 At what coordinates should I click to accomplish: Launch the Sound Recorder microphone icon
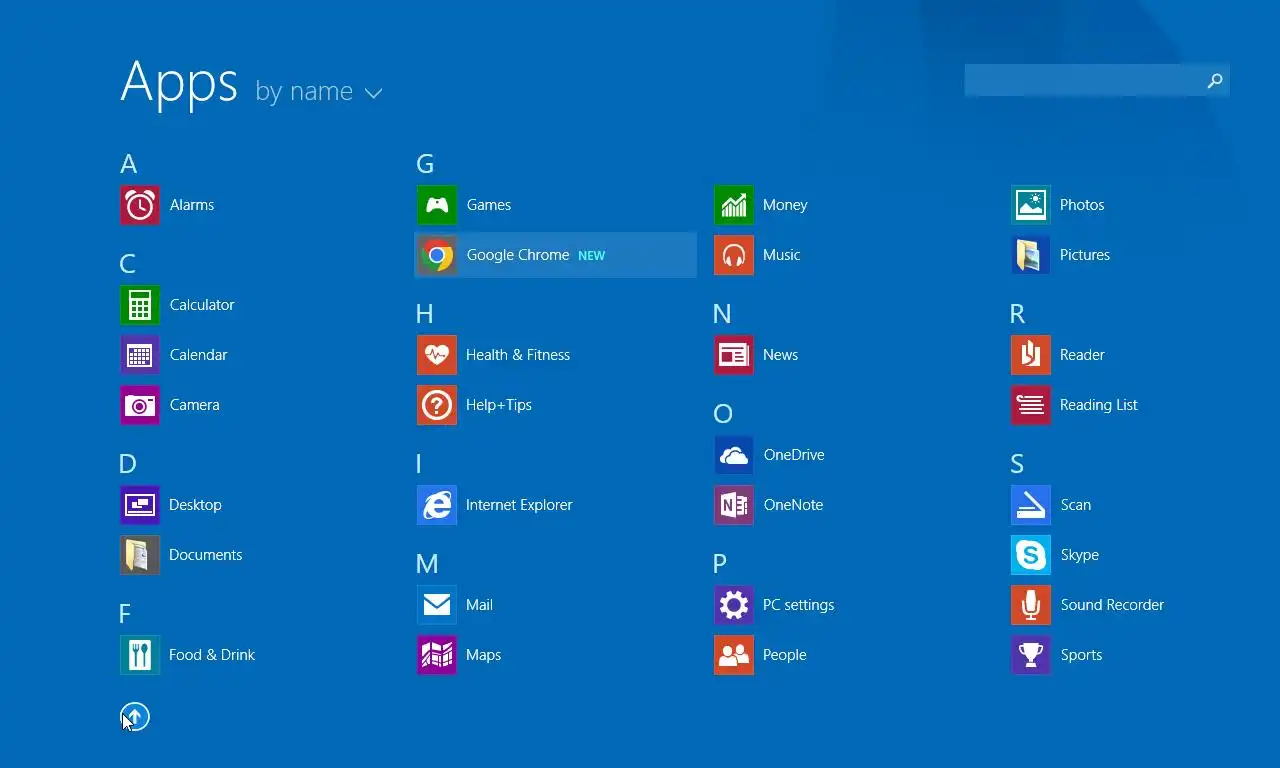click(x=1031, y=605)
